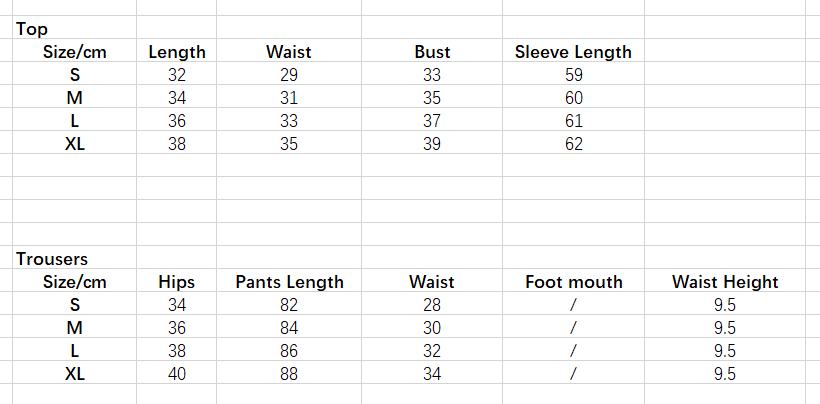Screen dimensions: 820x404
Task: Click sleeve length value 62 for XL
Action: [x=573, y=144]
